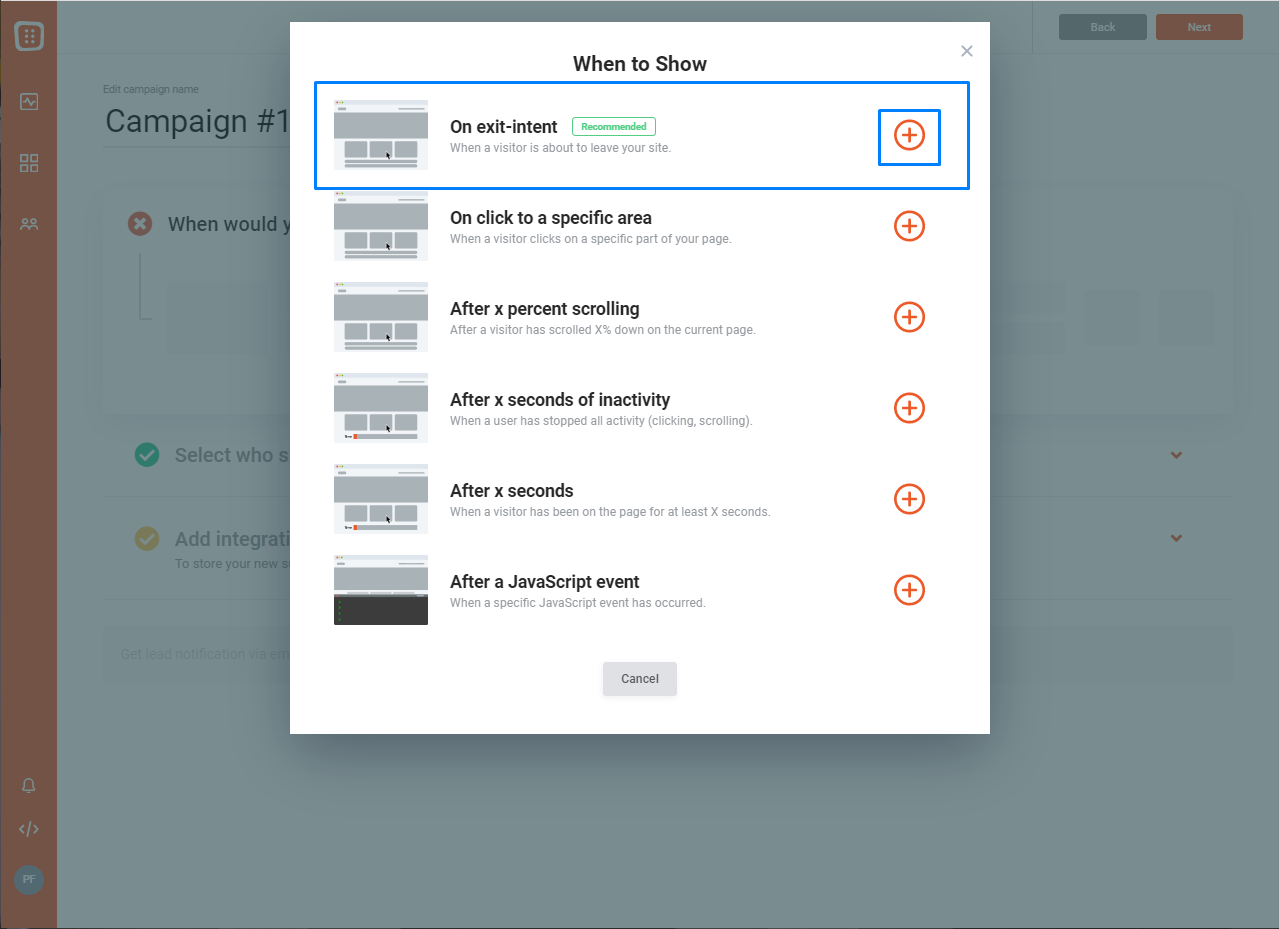Expand the Select who section chevron
The height and width of the screenshot is (929, 1279).
click(x=1177, y=455)
